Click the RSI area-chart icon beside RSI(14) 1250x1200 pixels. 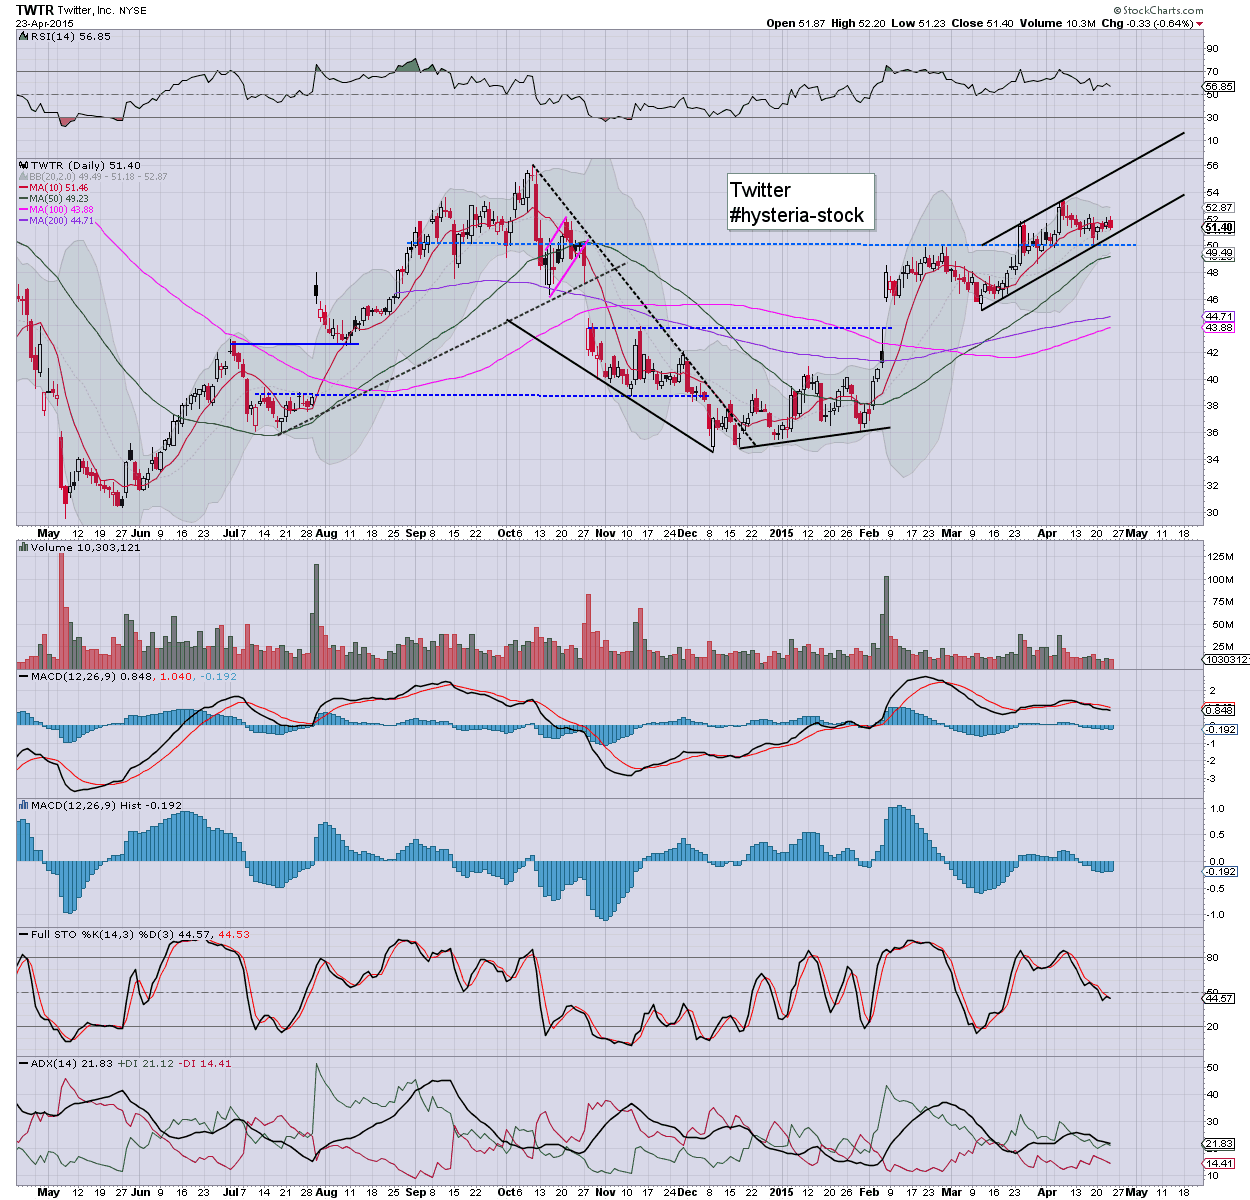tap(22, 35)
